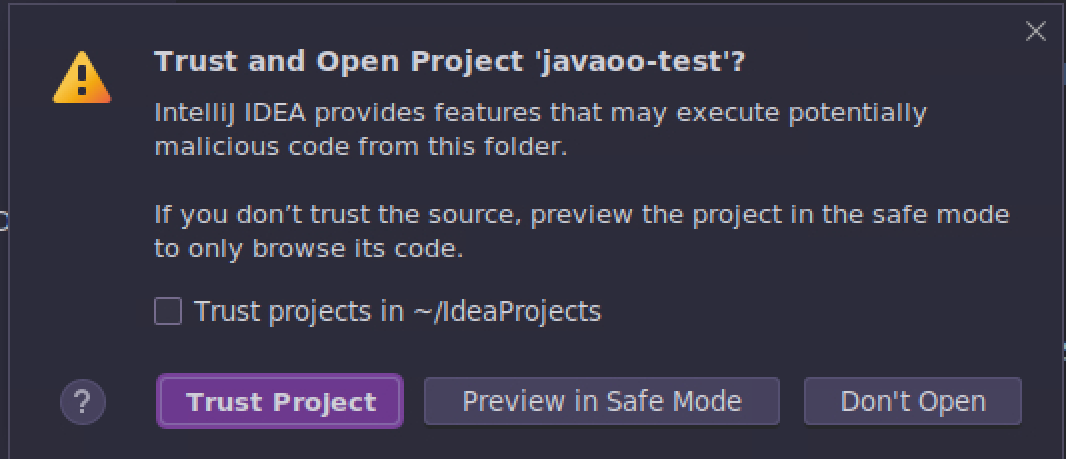Open help via the question mark icon
This screenshot has width=1066, height=459.
[83, 402]
